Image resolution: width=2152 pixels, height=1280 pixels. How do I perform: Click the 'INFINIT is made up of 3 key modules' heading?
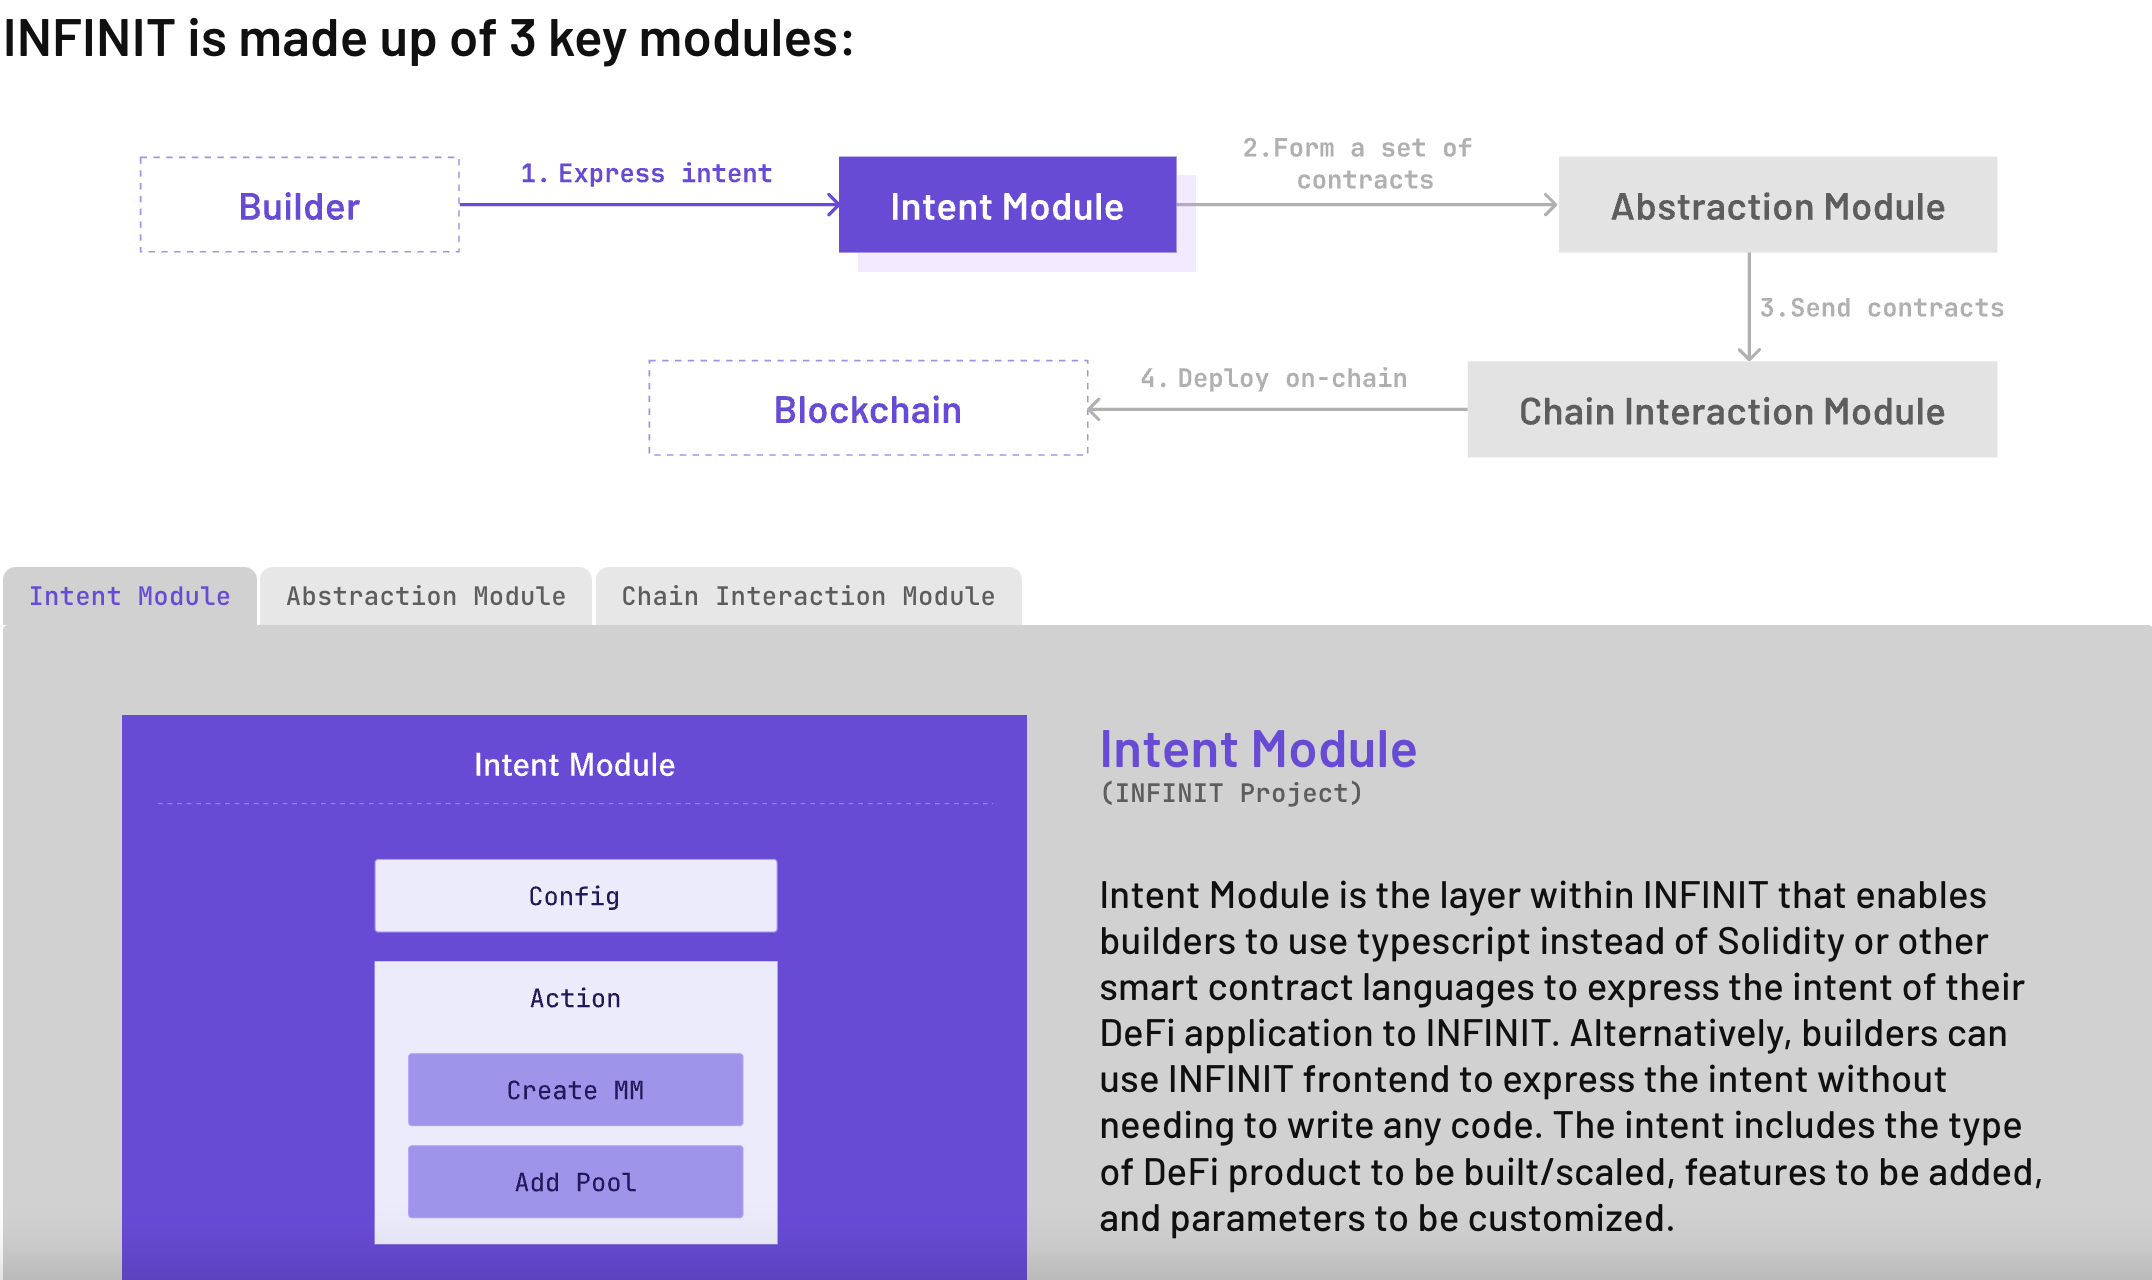pyautogui.click(x=428, y=39)
